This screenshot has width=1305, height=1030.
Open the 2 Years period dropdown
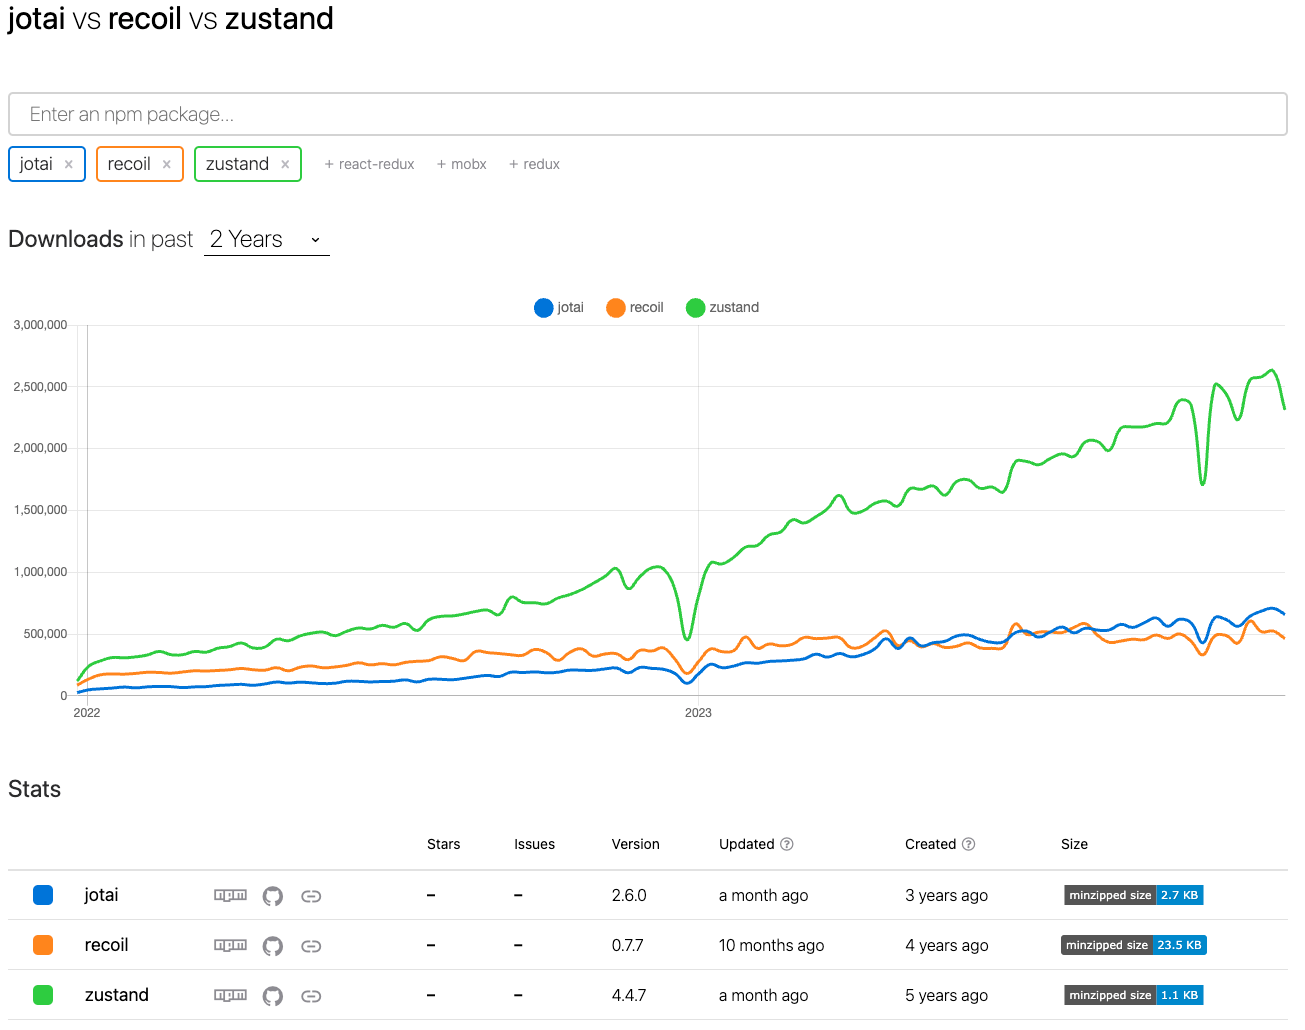click(266, 240)
